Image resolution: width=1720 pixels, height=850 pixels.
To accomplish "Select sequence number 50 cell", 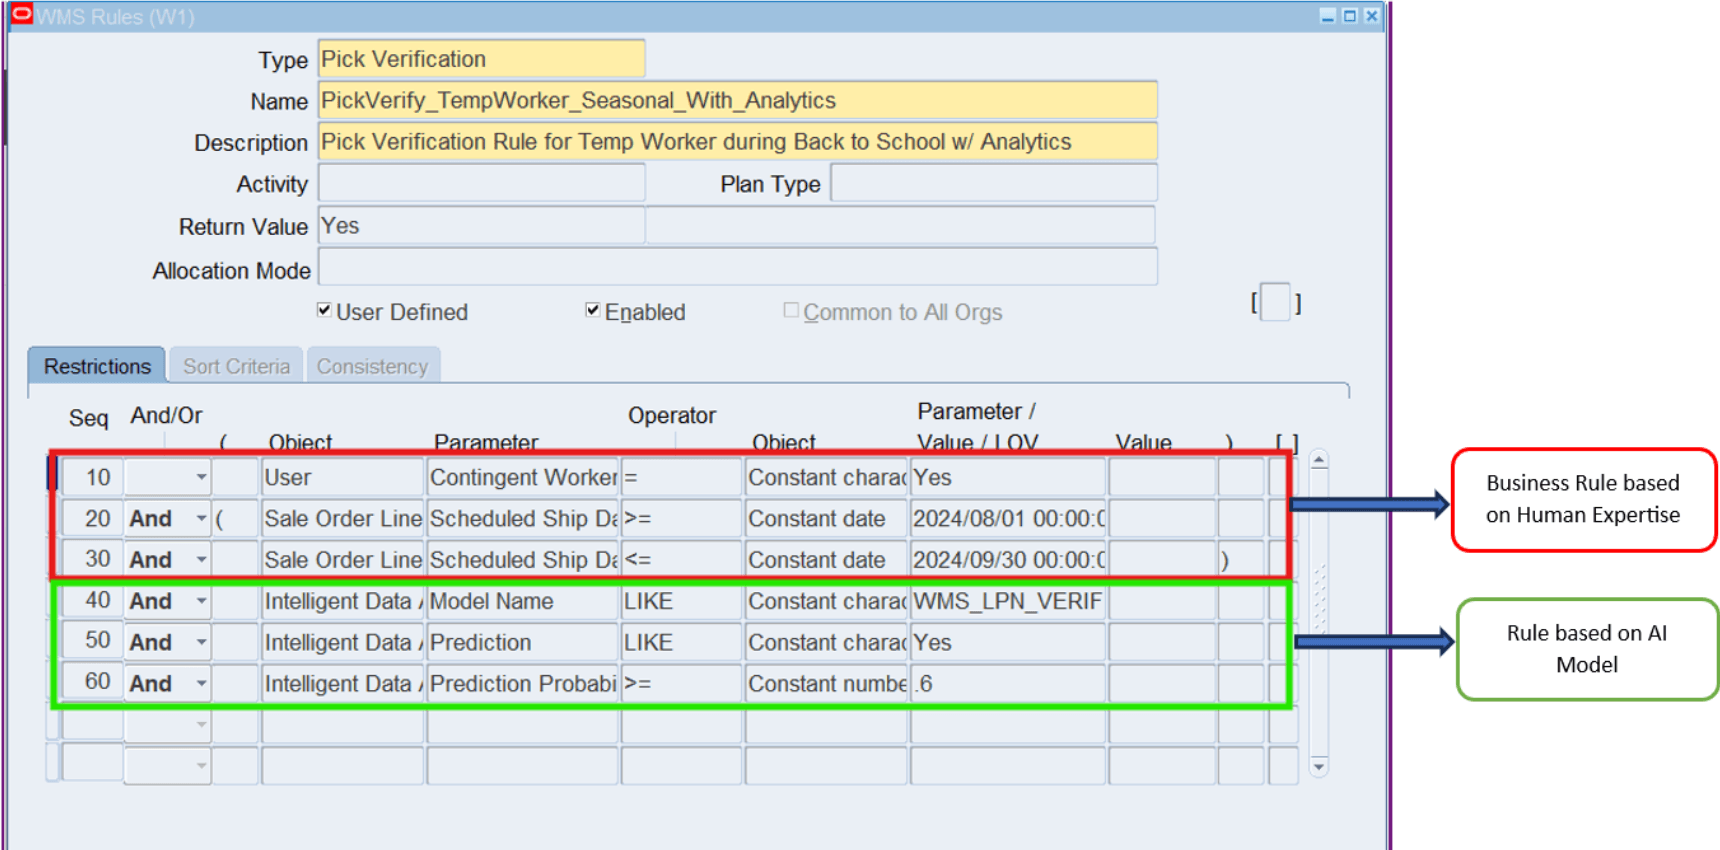I will (x=92, y=642).
